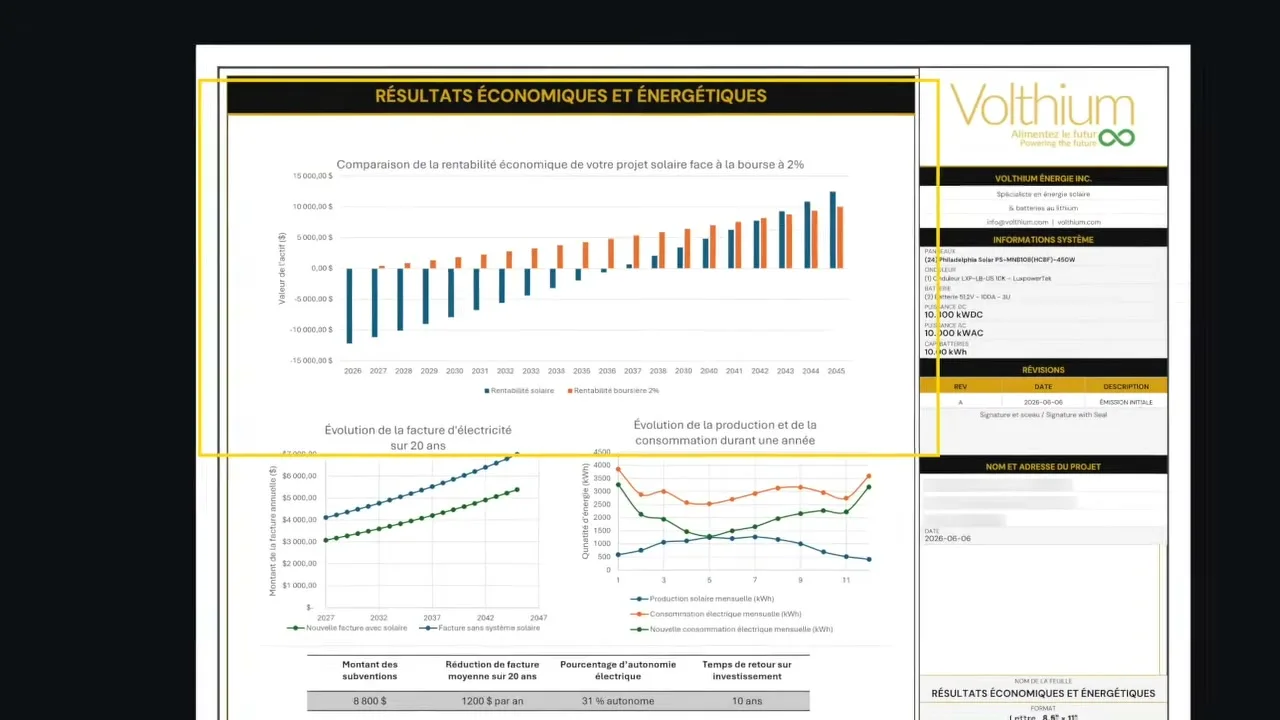Click the 'DESCRIPTION' revisions column header
This screenshot has width=1280, height=720.
click(x=1126, y=386)
